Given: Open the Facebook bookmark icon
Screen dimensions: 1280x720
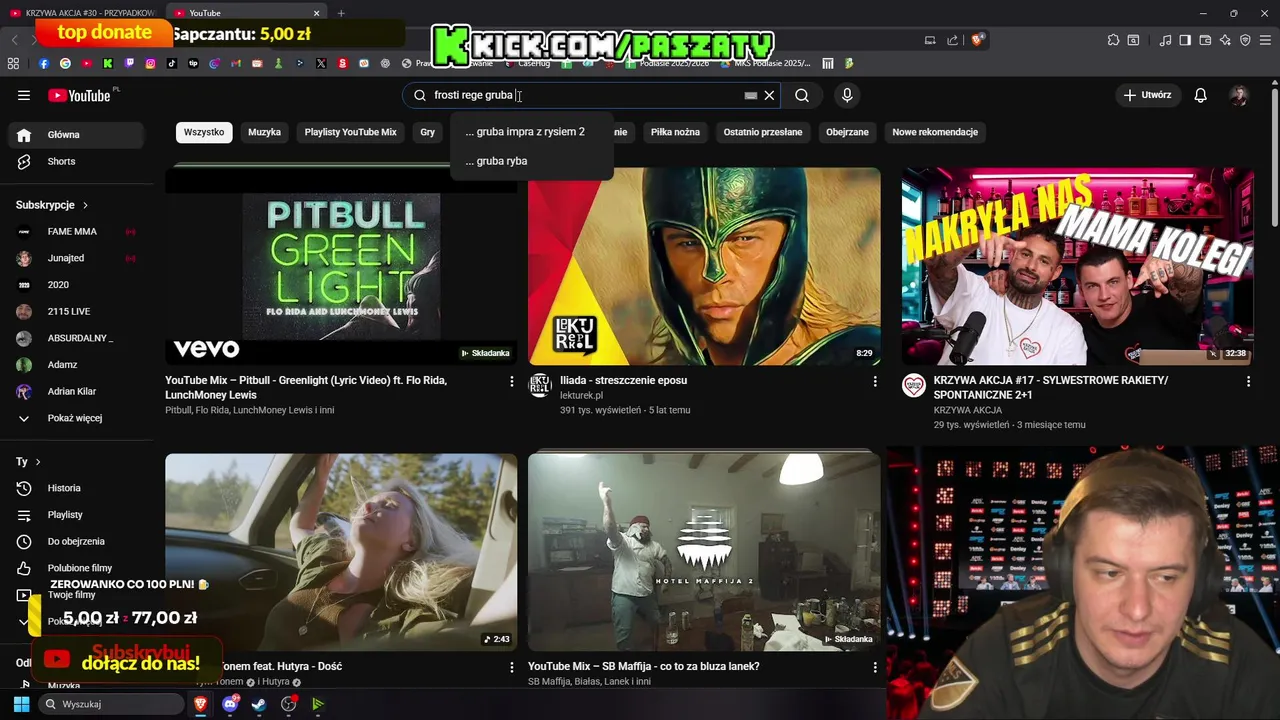Looking at the screenshot, I should click(x=44, y=63).
